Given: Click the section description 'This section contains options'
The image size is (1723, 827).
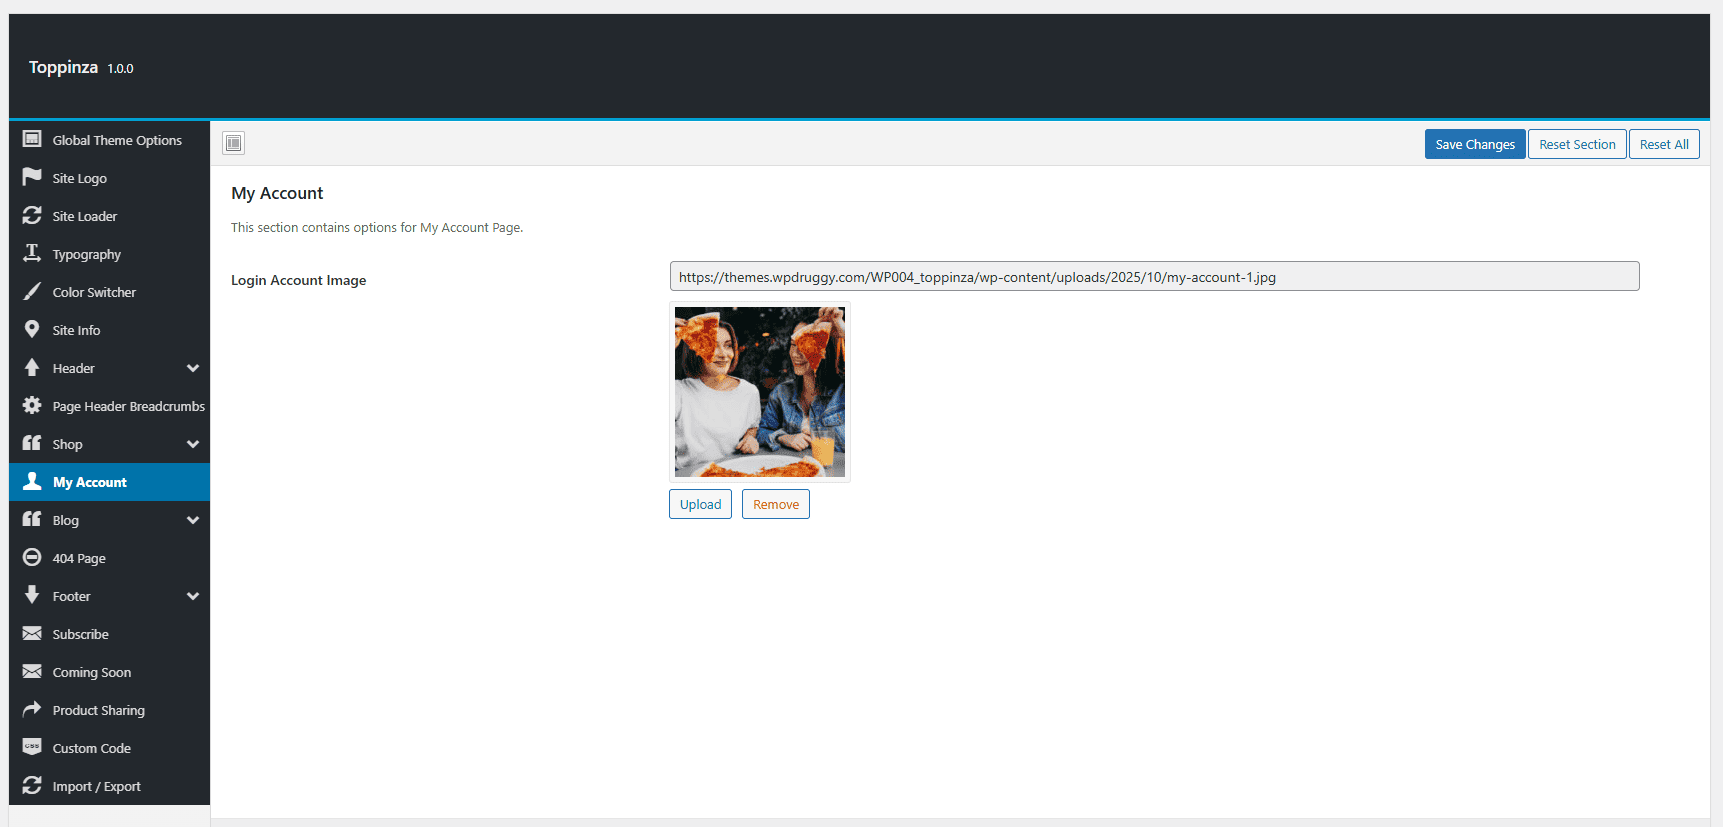Looking at the screenshot, I should pyautogui.click(x=377, y=227).
